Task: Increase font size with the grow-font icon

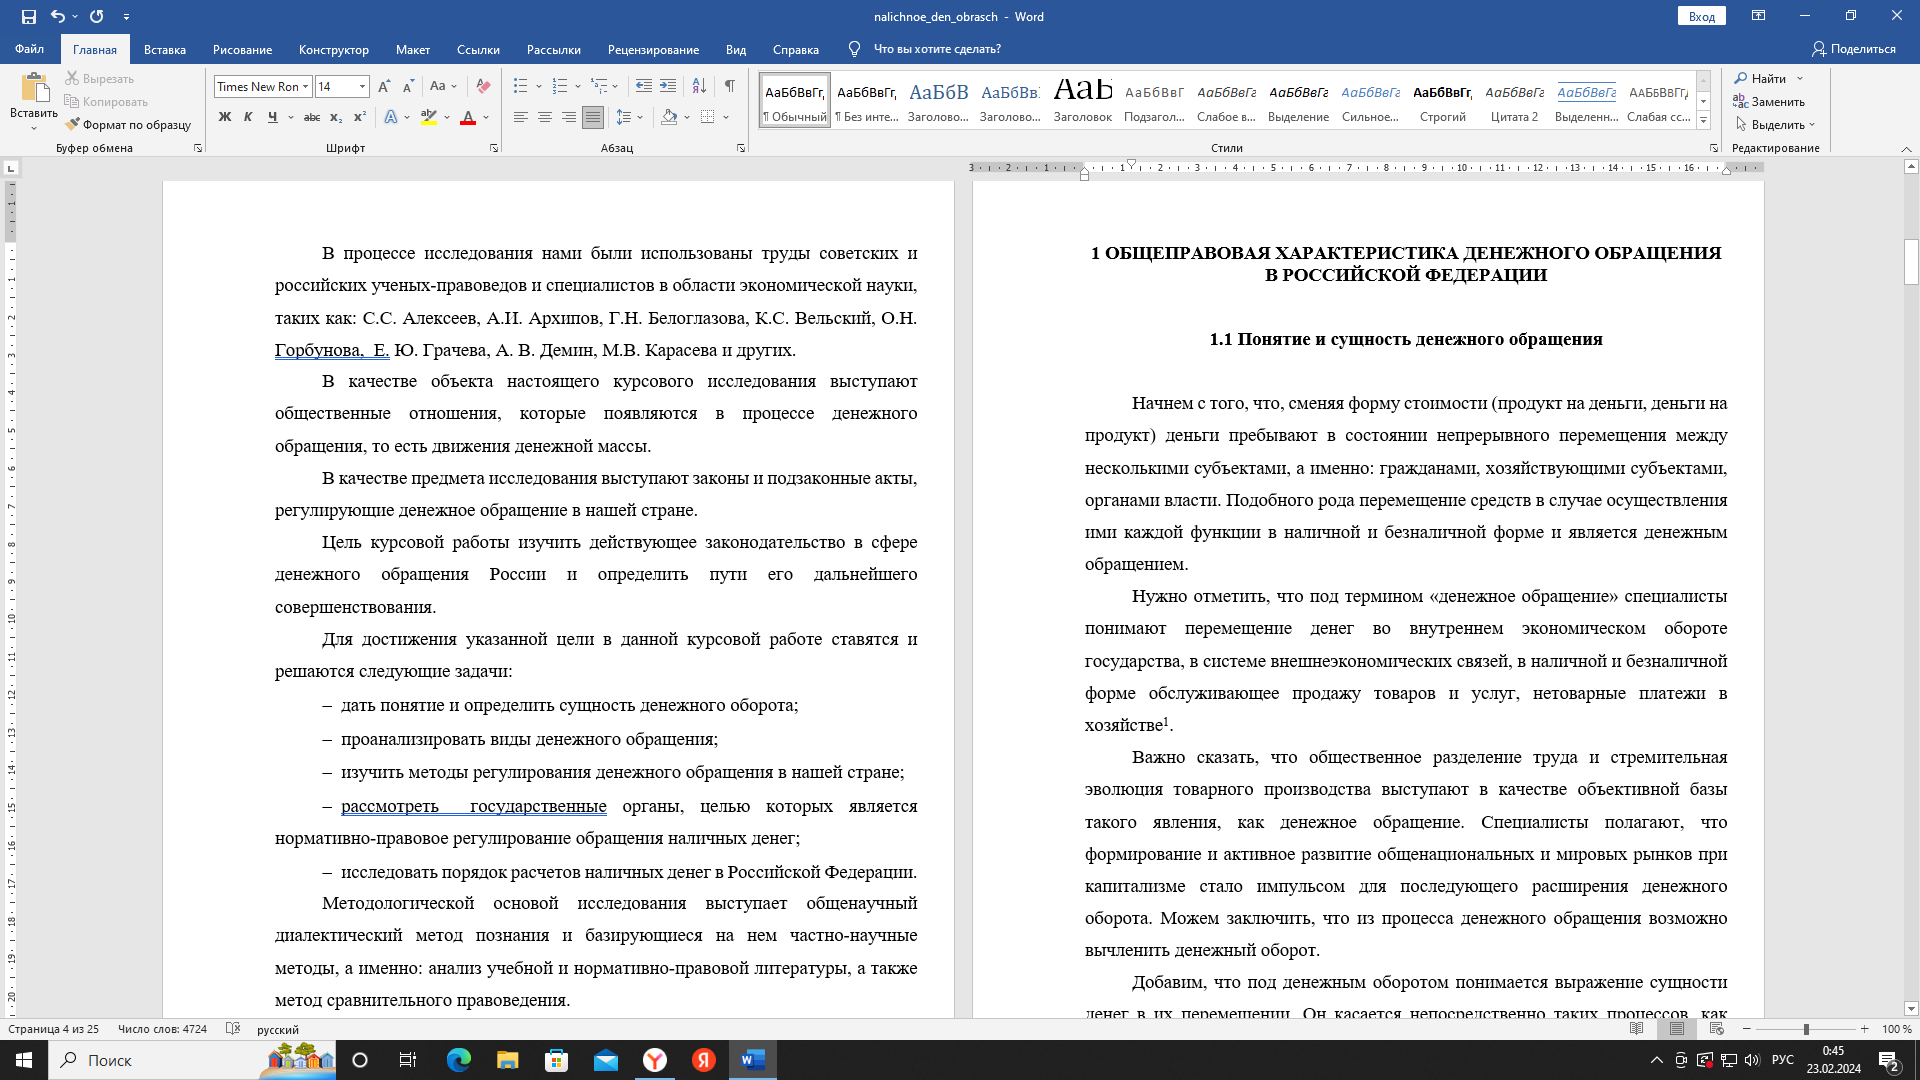Action: pyautogui.click(x=385, y=87)
